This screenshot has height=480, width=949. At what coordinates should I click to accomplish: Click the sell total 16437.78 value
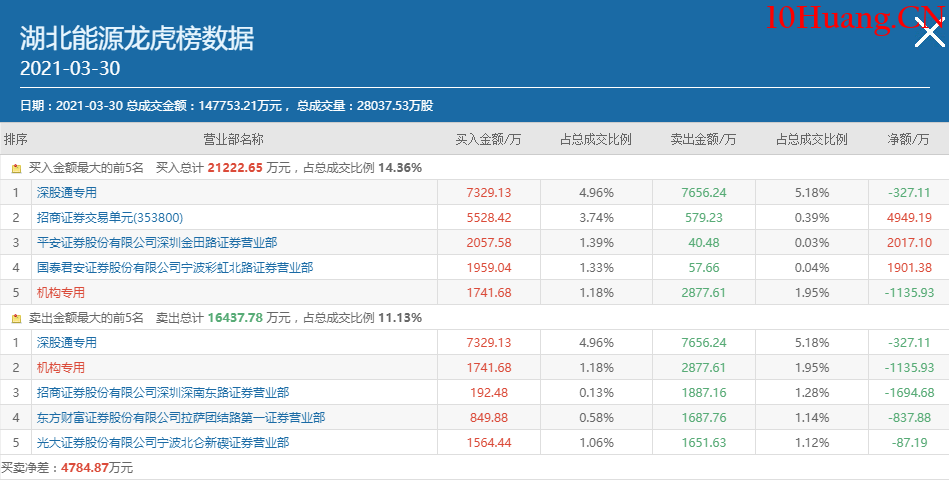pyautogui.click(x=235, y=318)
